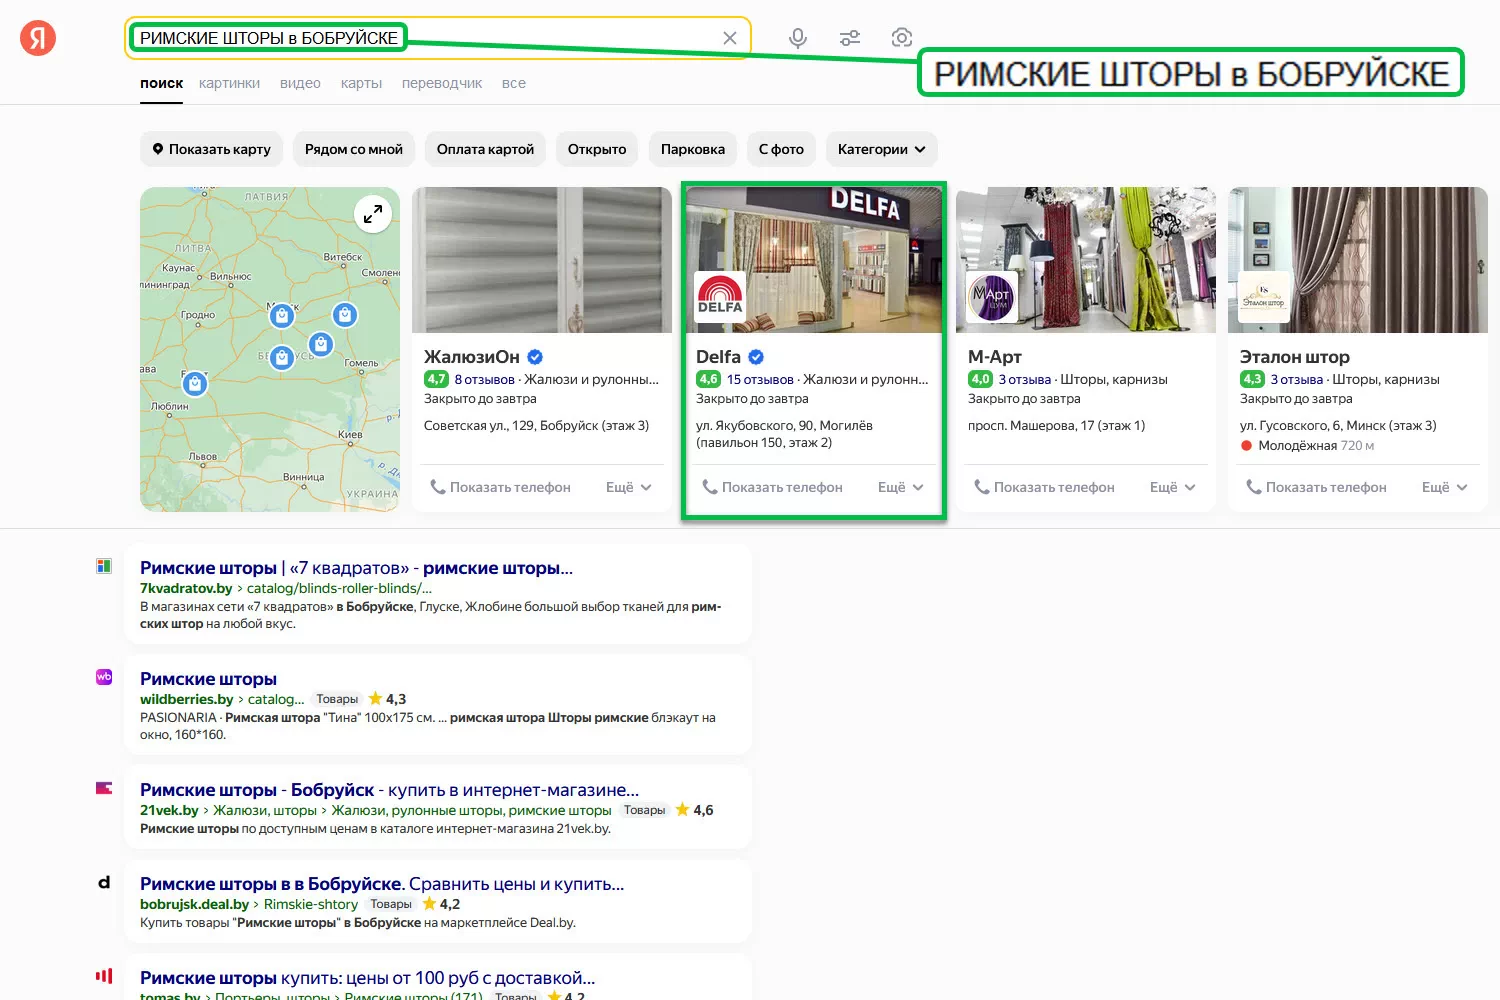Open bobrujsk.deal.by result title
This screenshot has height=1000, width=1500.
pyautogui.click(x=382, y=884)
